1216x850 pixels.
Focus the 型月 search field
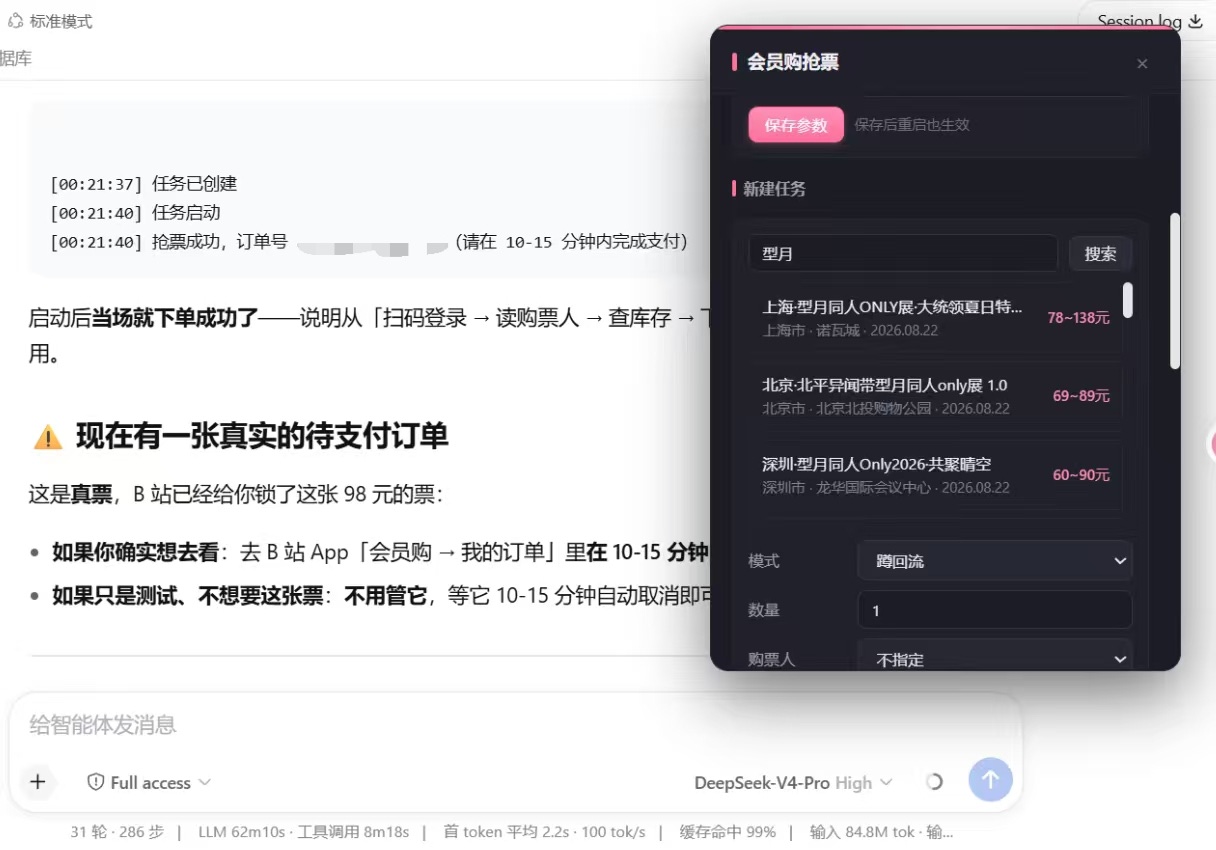(903, 254)
